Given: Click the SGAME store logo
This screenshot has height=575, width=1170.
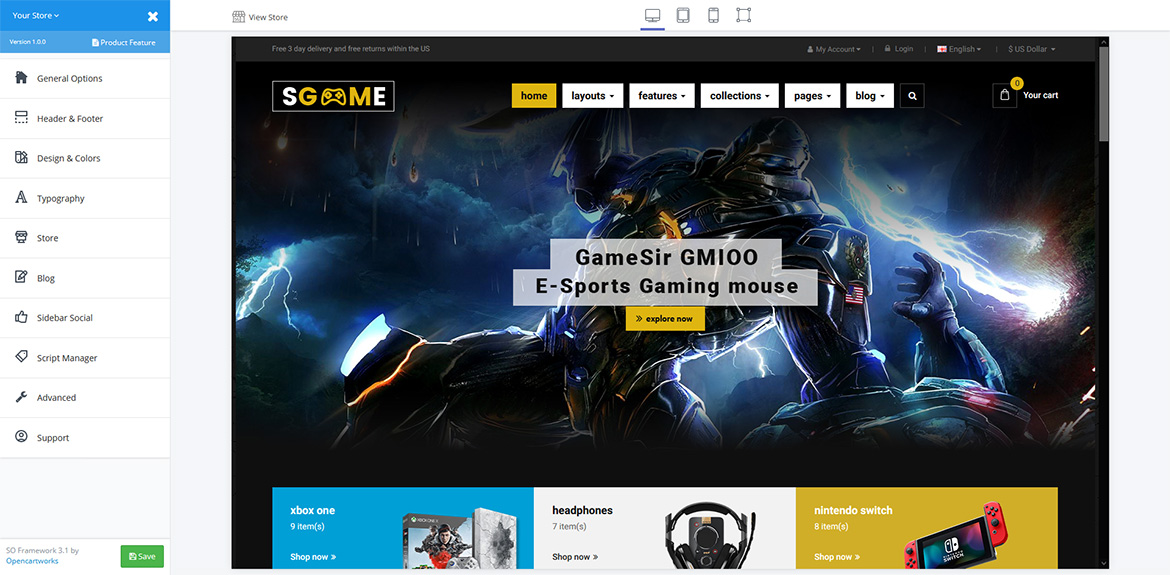Looking at the screenshot, I should click(x=333, y=95).
